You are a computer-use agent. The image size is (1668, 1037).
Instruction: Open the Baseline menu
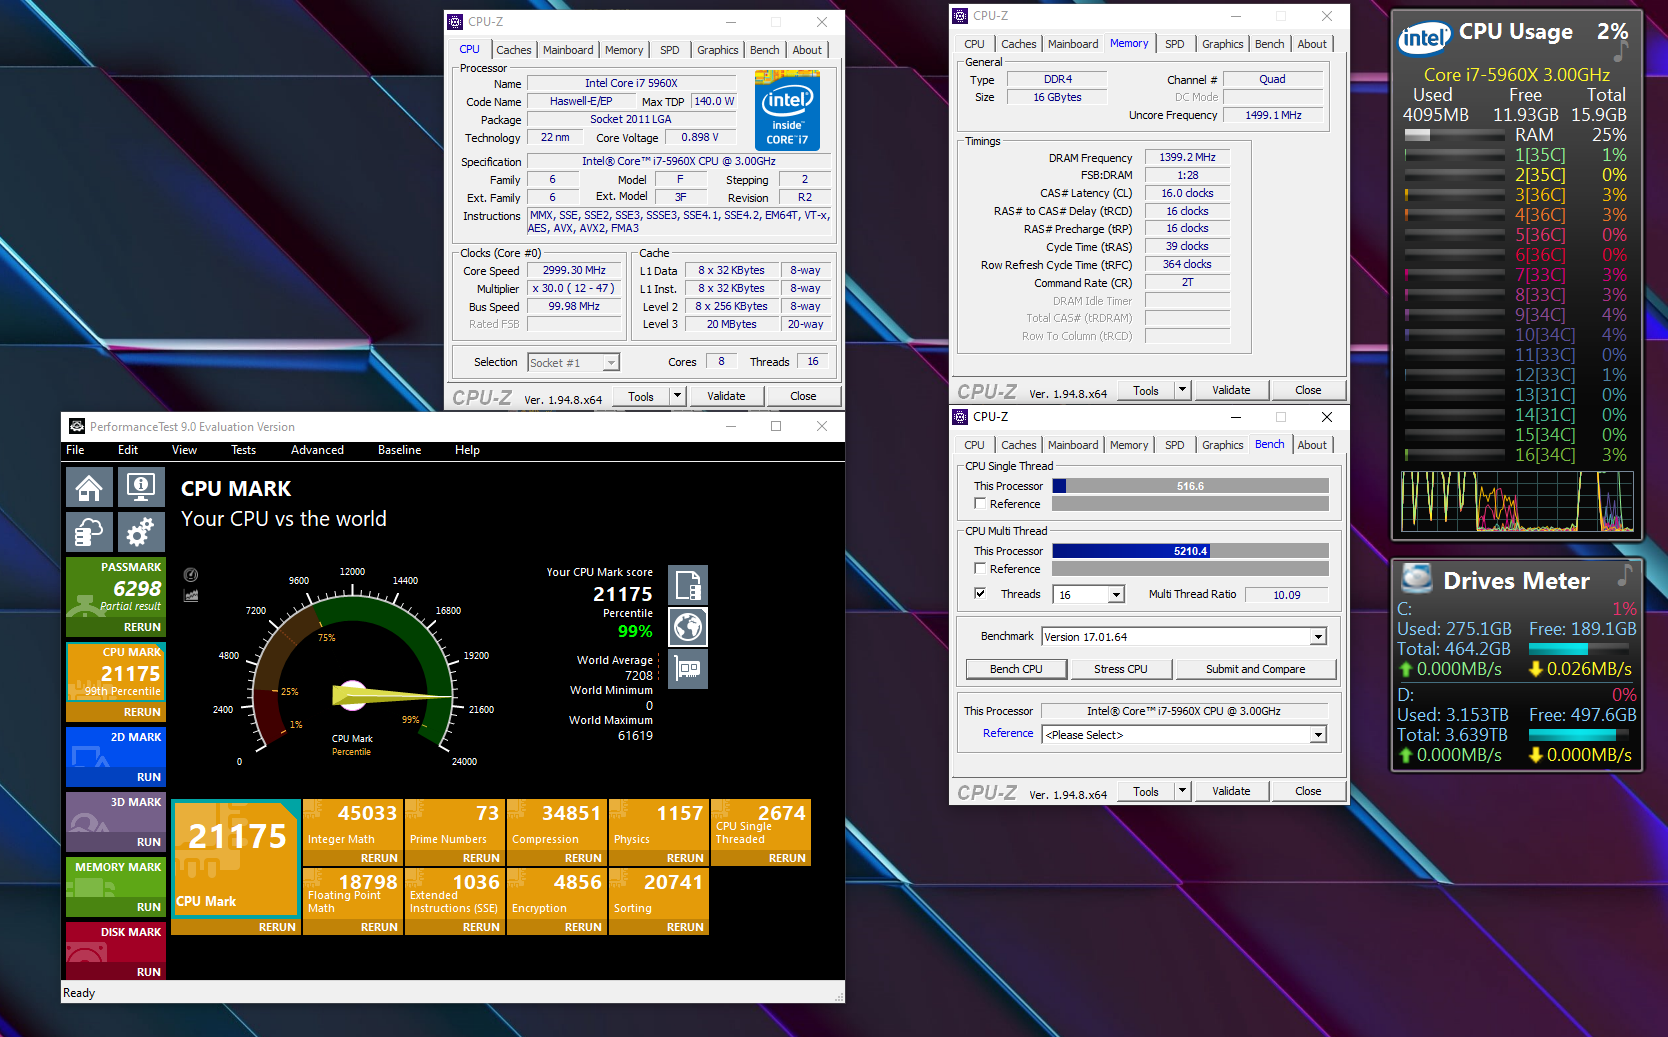pyautogui.click(x=399, y=450)
